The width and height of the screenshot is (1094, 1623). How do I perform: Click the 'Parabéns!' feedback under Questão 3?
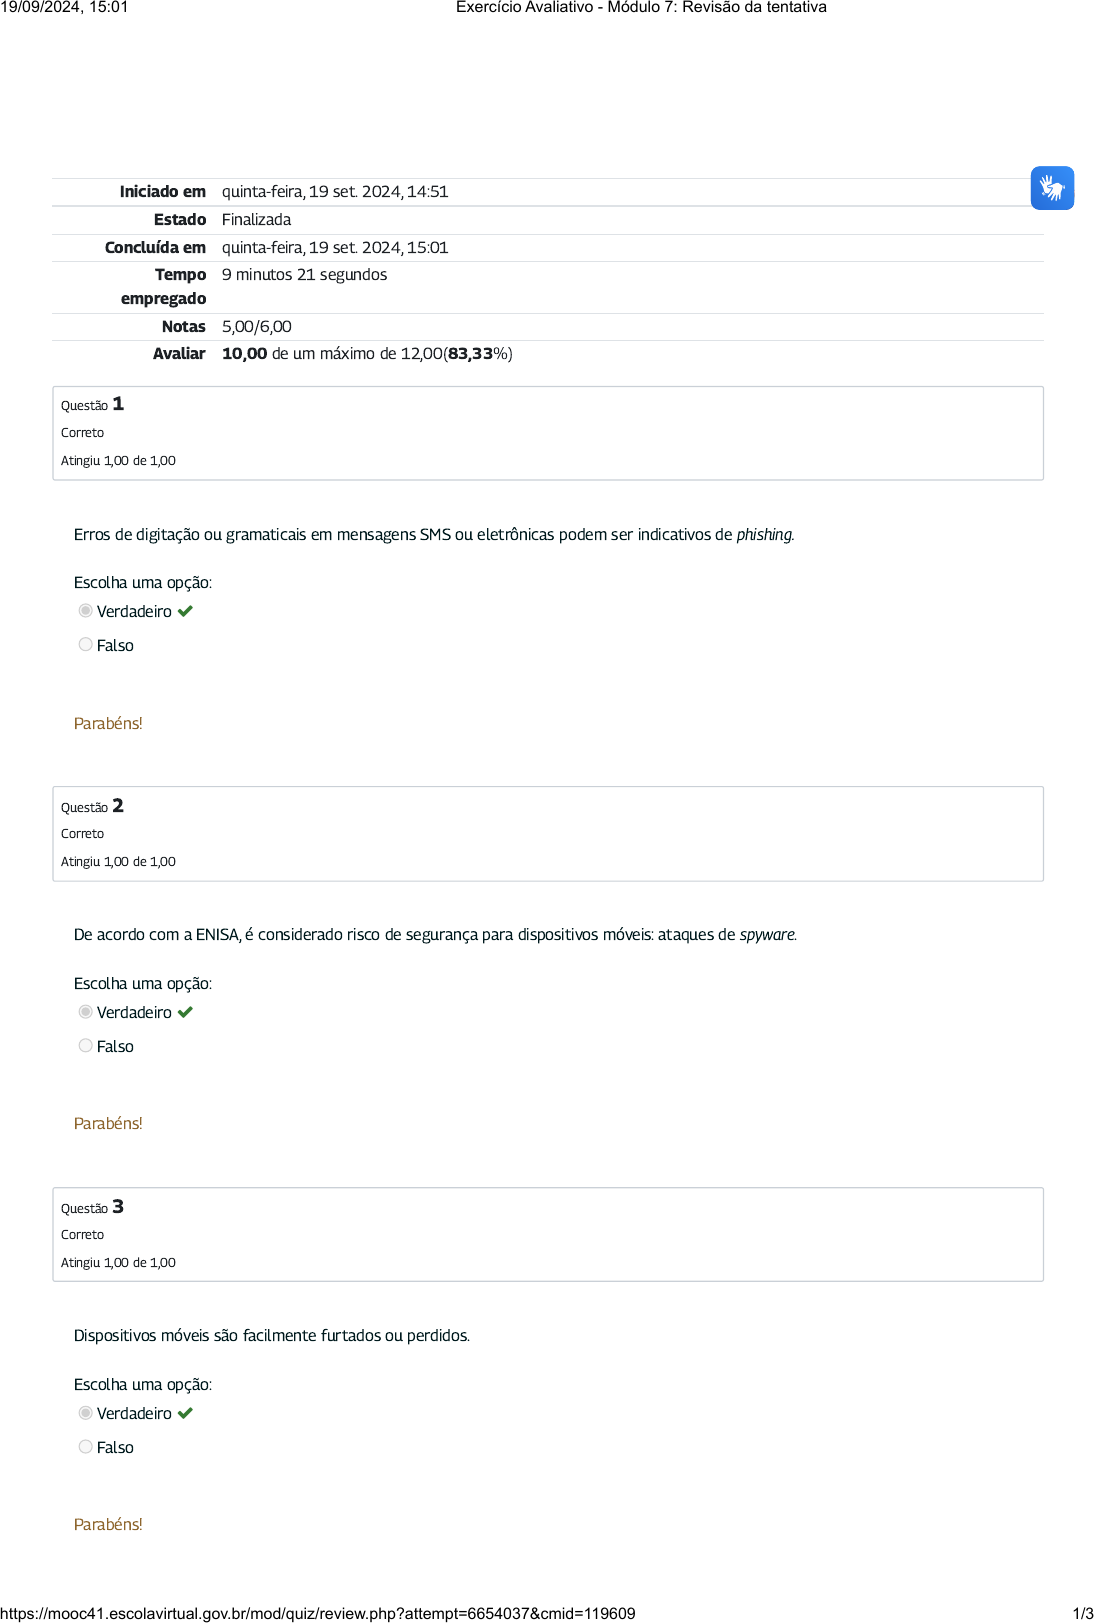(108, 1524)
